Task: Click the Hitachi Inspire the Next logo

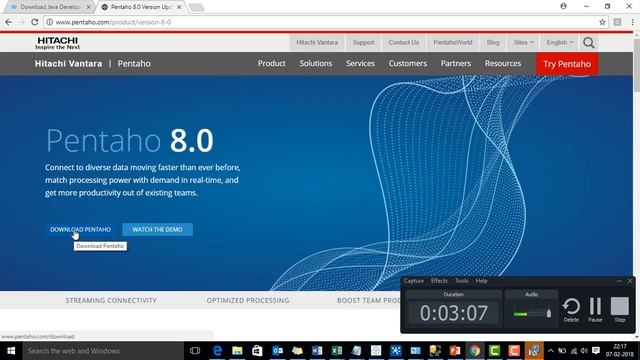Action: coord(58,43)
